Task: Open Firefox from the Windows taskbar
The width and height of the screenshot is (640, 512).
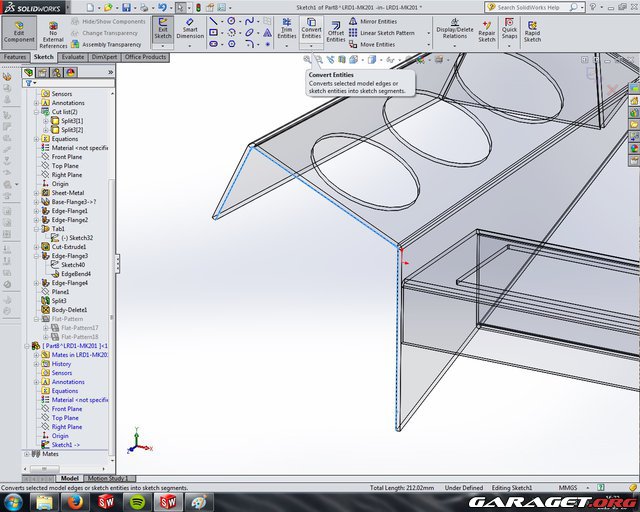Action: pyautogui.click(x=77, y=500)
